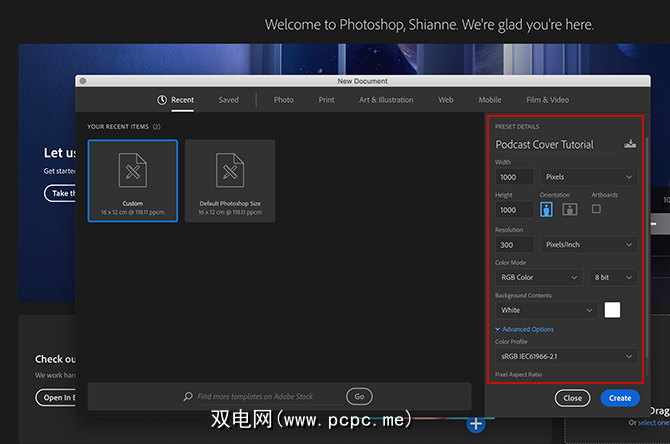
Task: Click the Height field showing 1000
Action: coord(514,210)
